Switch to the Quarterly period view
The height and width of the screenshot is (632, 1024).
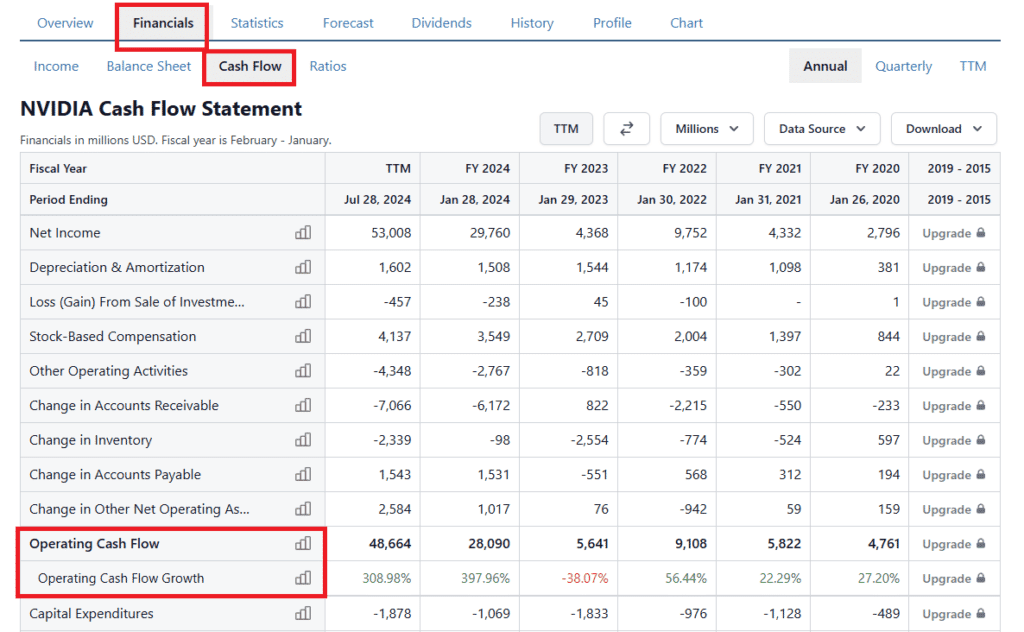coord(903,66)
